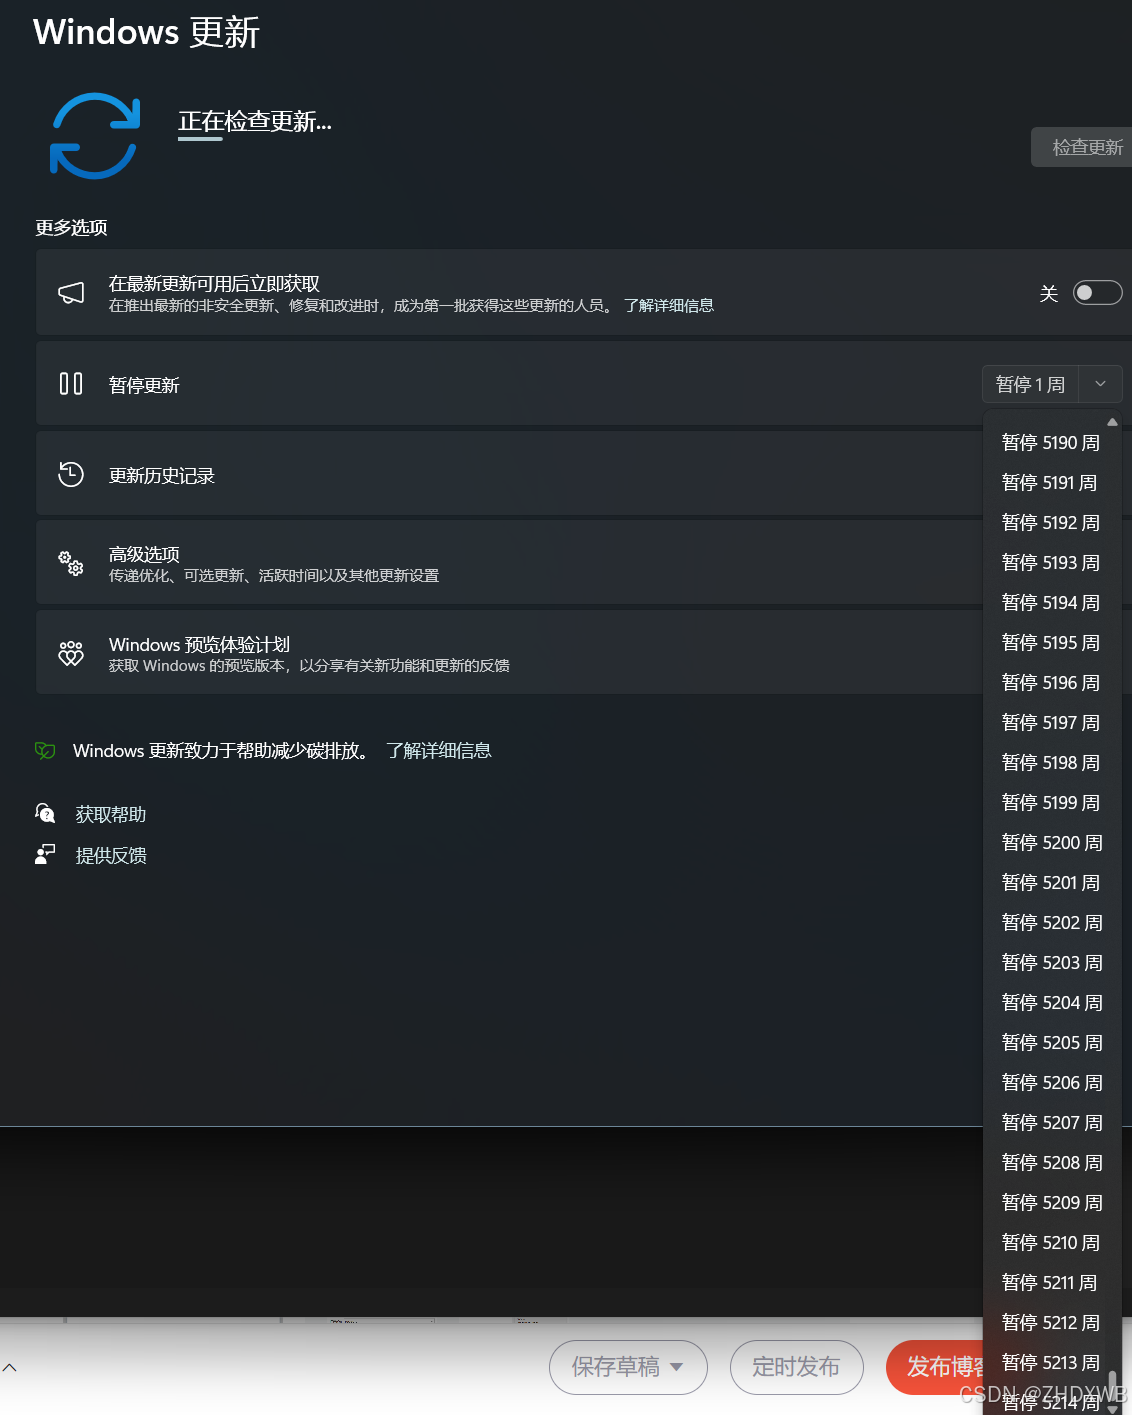Screen dimensions: 1132x1415
Task: Click the 暂停 5208 周 entry
Action: tap(1052, 1162)
